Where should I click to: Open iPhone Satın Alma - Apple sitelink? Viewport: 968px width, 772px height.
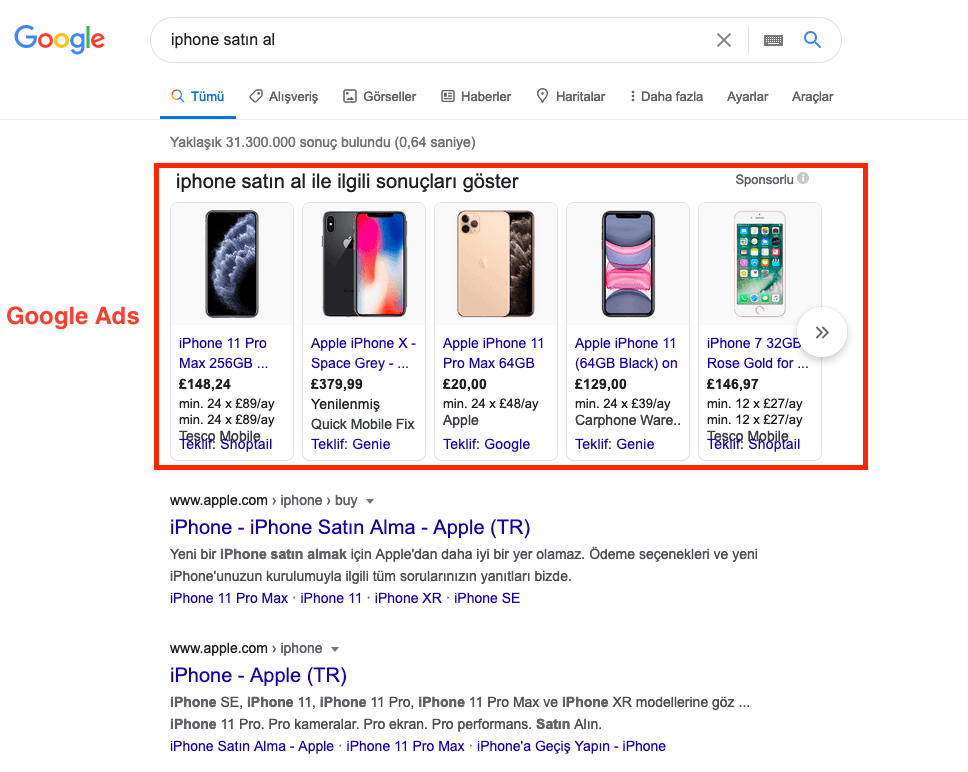[252, 747]
